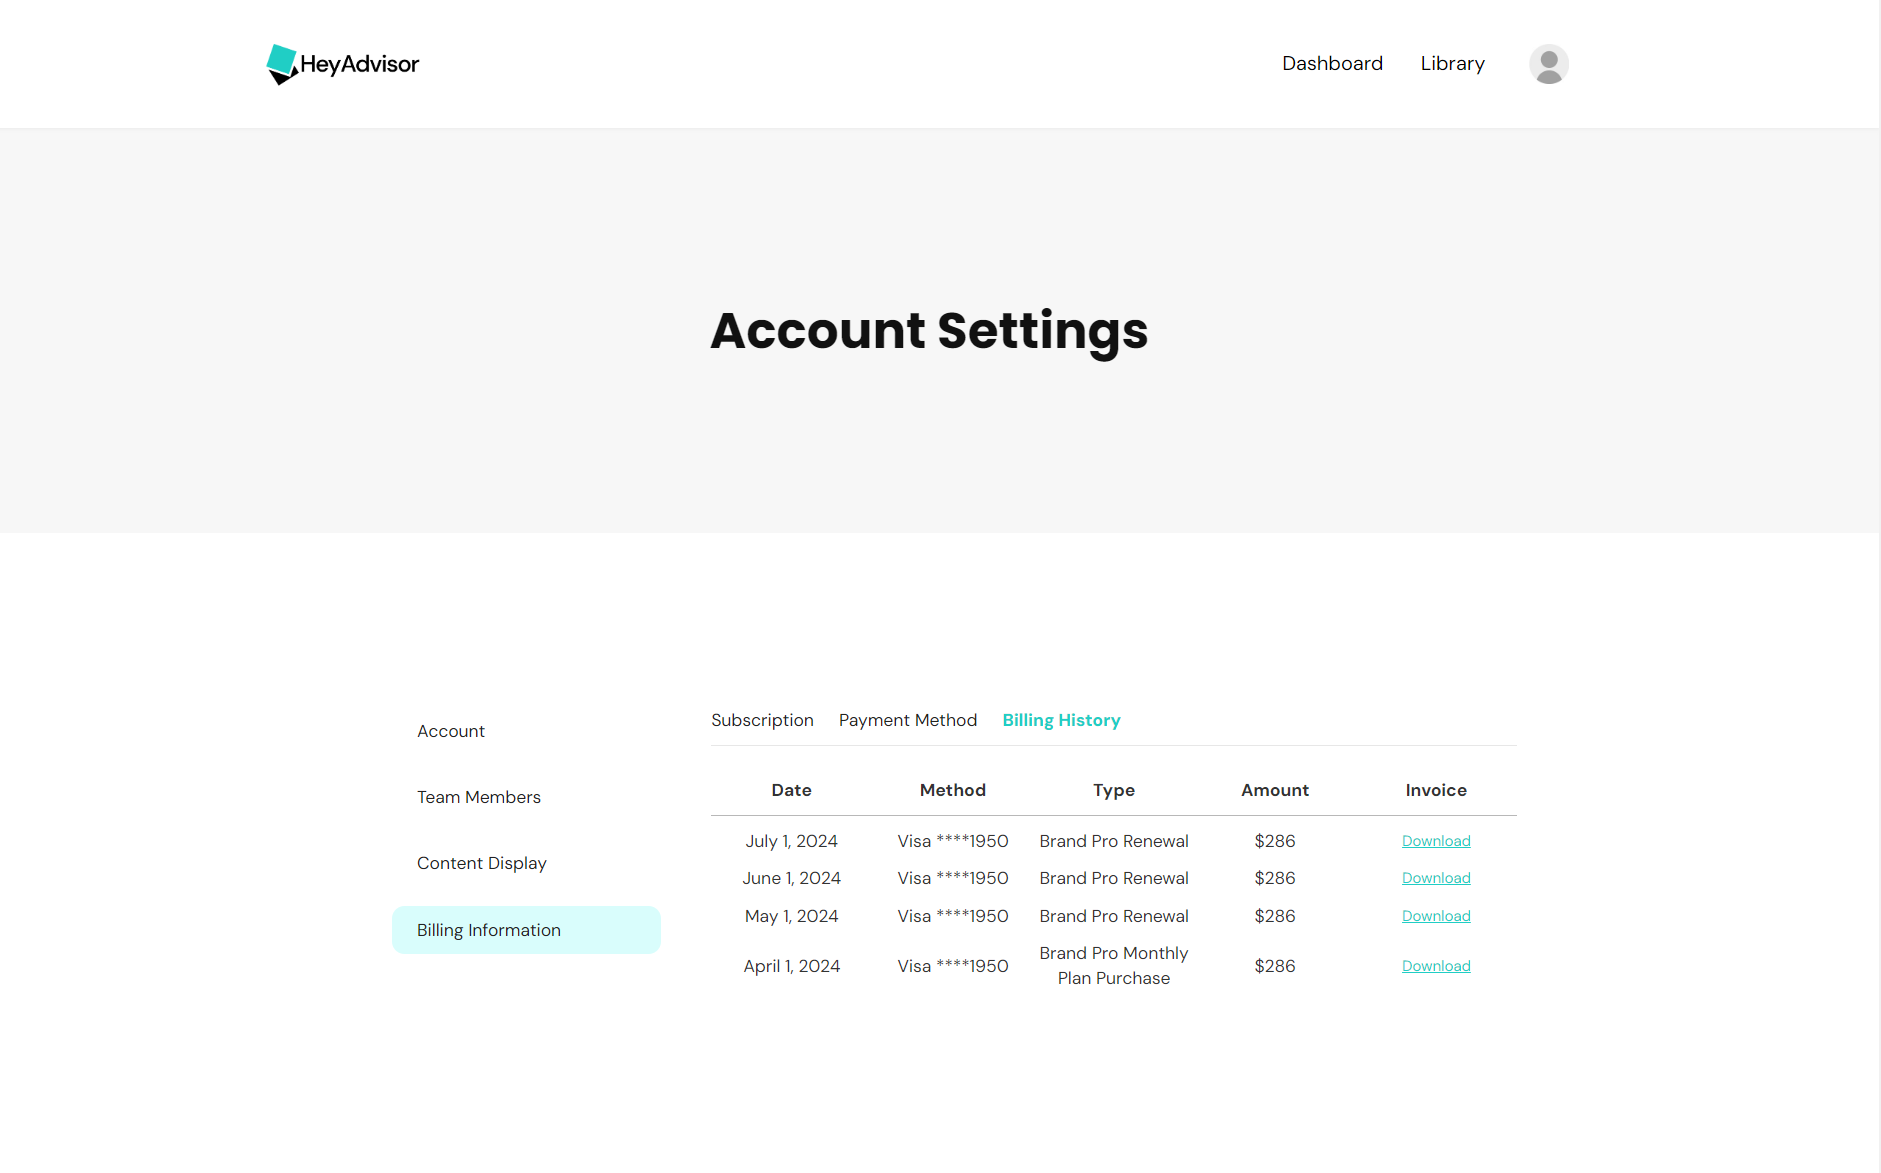The height and width of the screenshot is (1173, 1881).
Task: Click the Date column header
Action: pyautogui.click(x=791, y=790)
